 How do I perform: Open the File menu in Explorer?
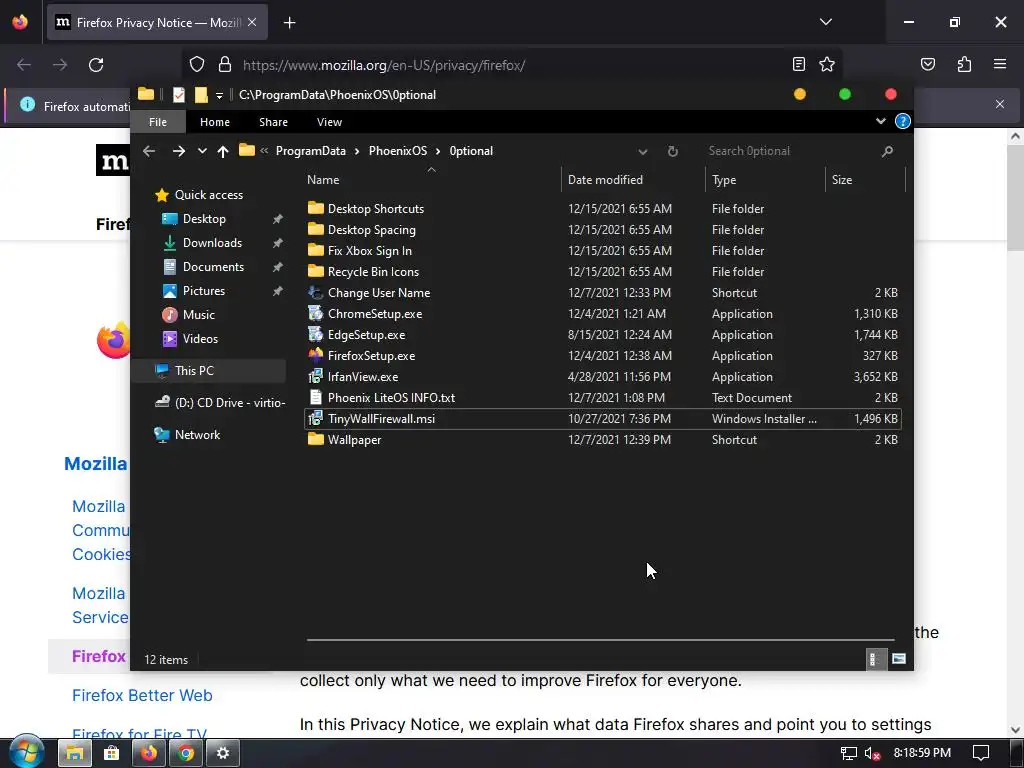(158, 122)
